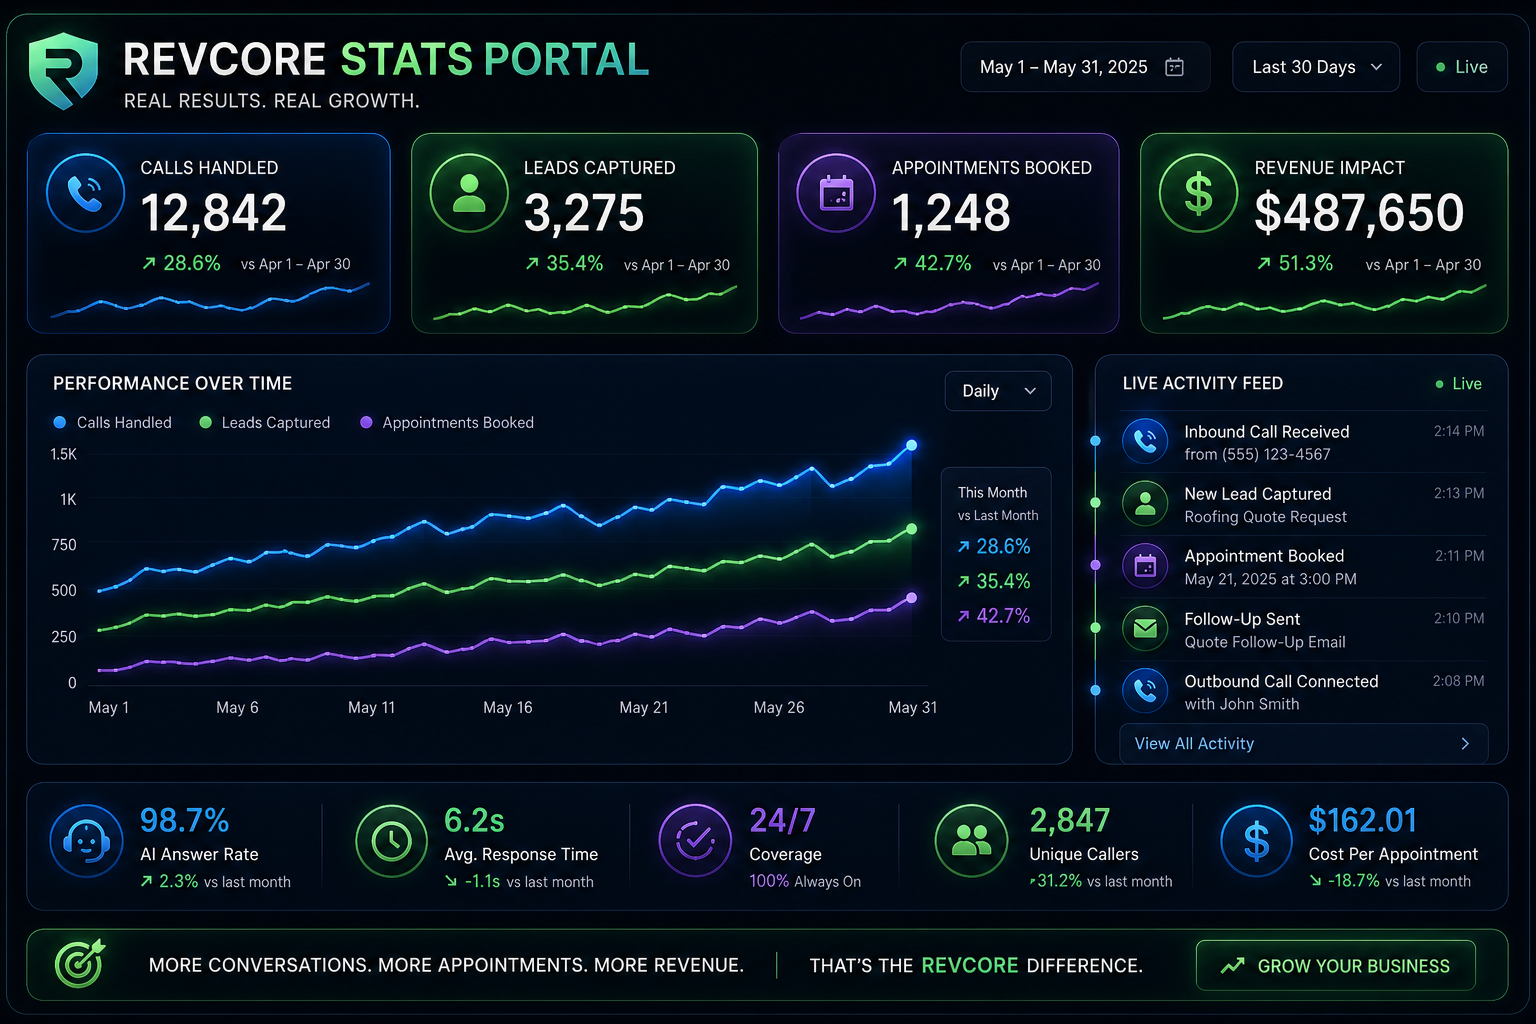Click the RevCore shield logo
Image resolution: width=1536 pixels, height=1024 pixels.
[63, 70]
